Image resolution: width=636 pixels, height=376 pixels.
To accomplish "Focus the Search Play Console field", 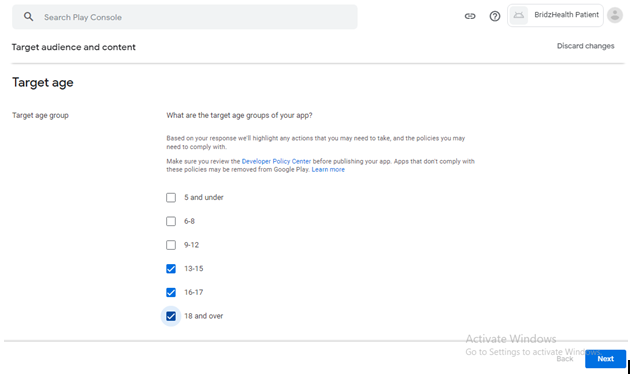I will 185,17.
